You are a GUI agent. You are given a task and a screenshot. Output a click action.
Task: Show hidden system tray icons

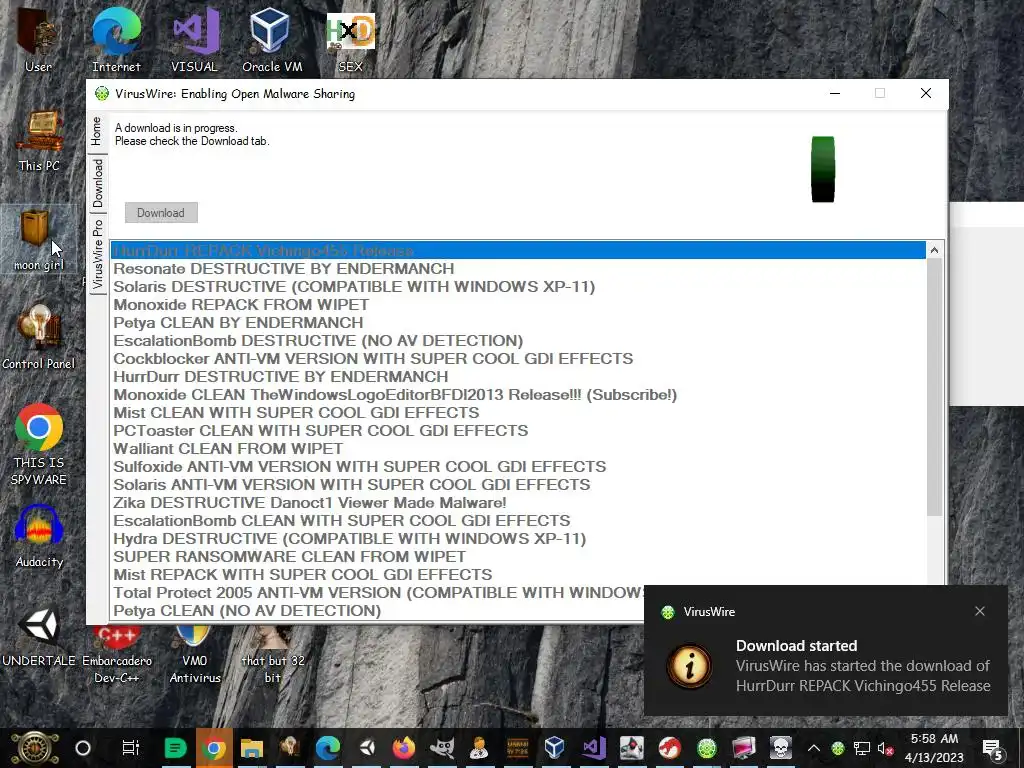(814, 748)
